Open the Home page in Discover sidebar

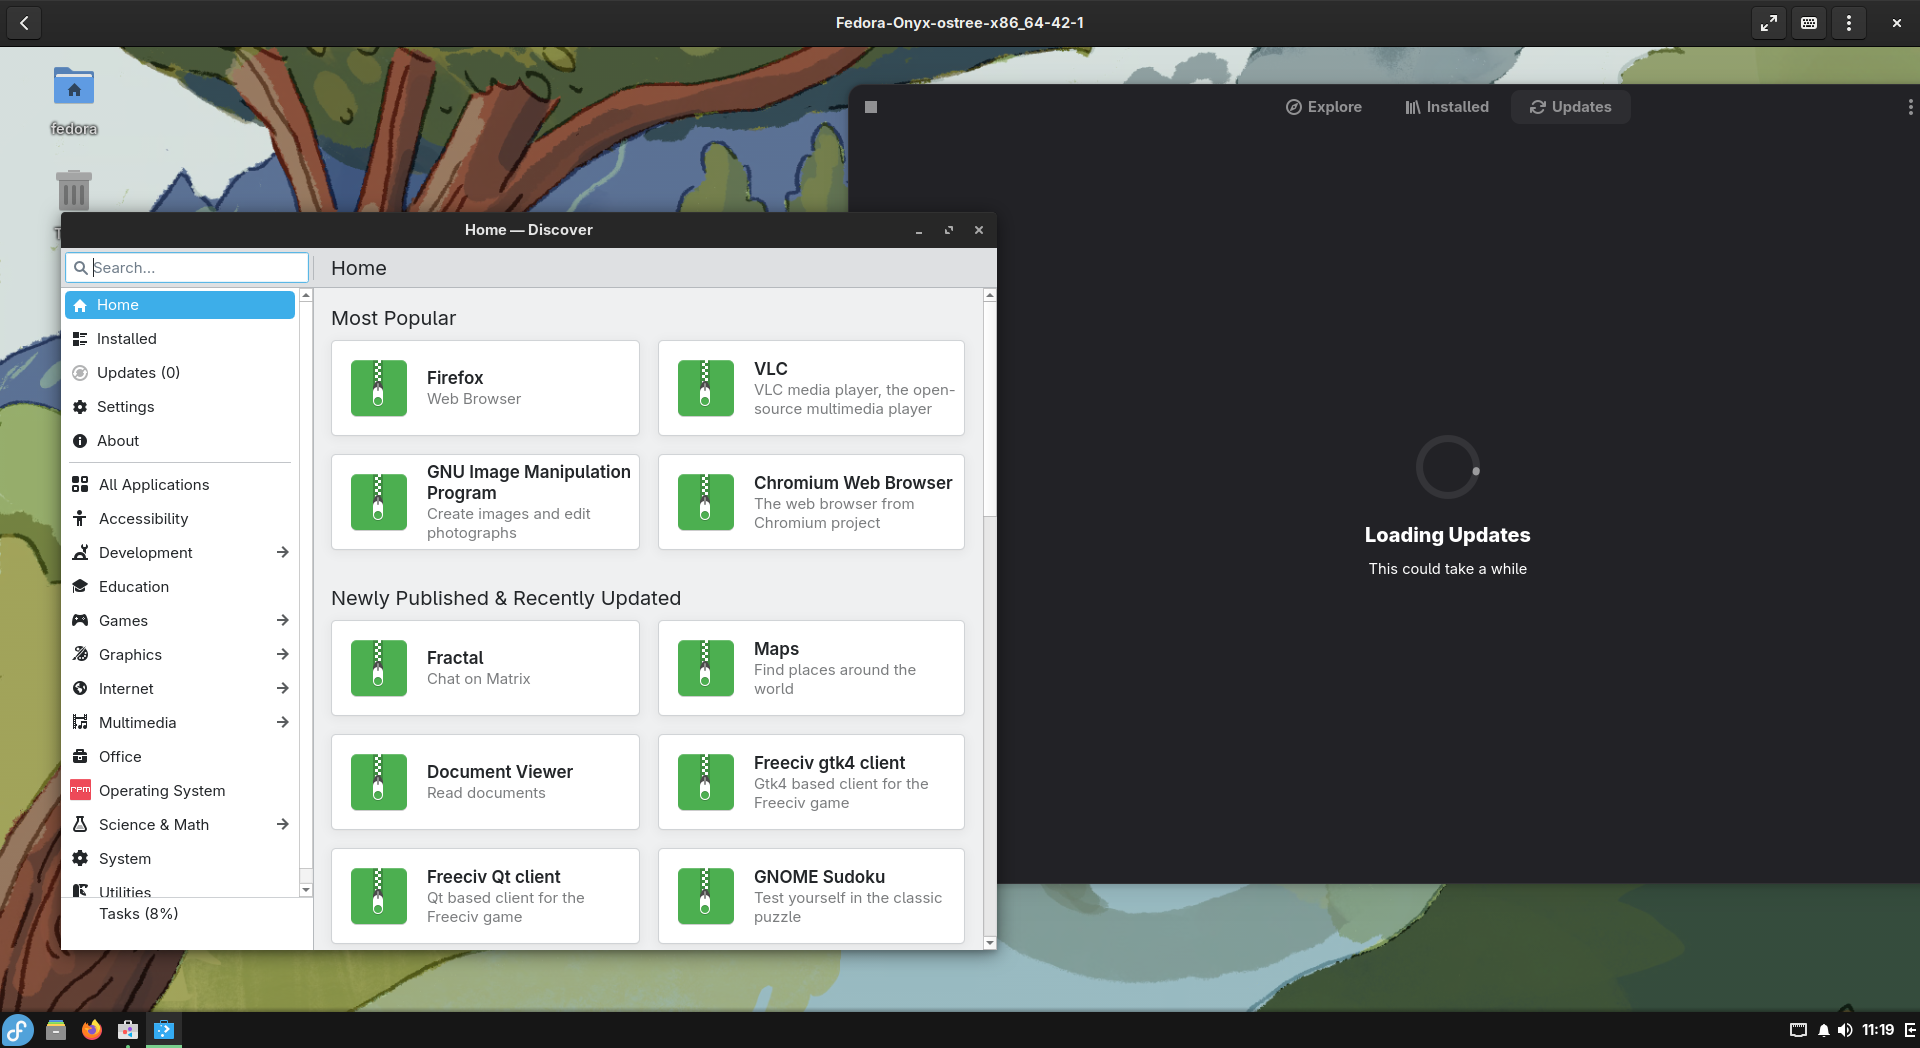click(180, 305)
